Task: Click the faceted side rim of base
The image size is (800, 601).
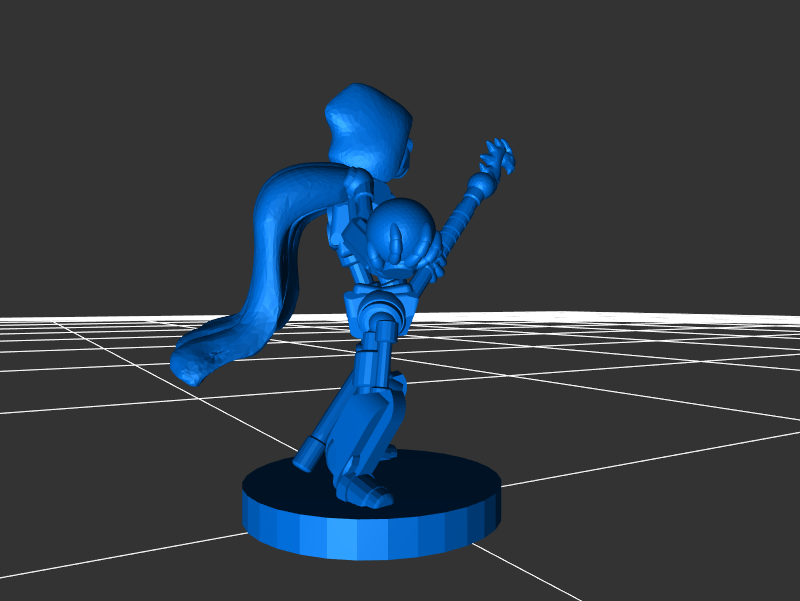Action: pos(370,537)
